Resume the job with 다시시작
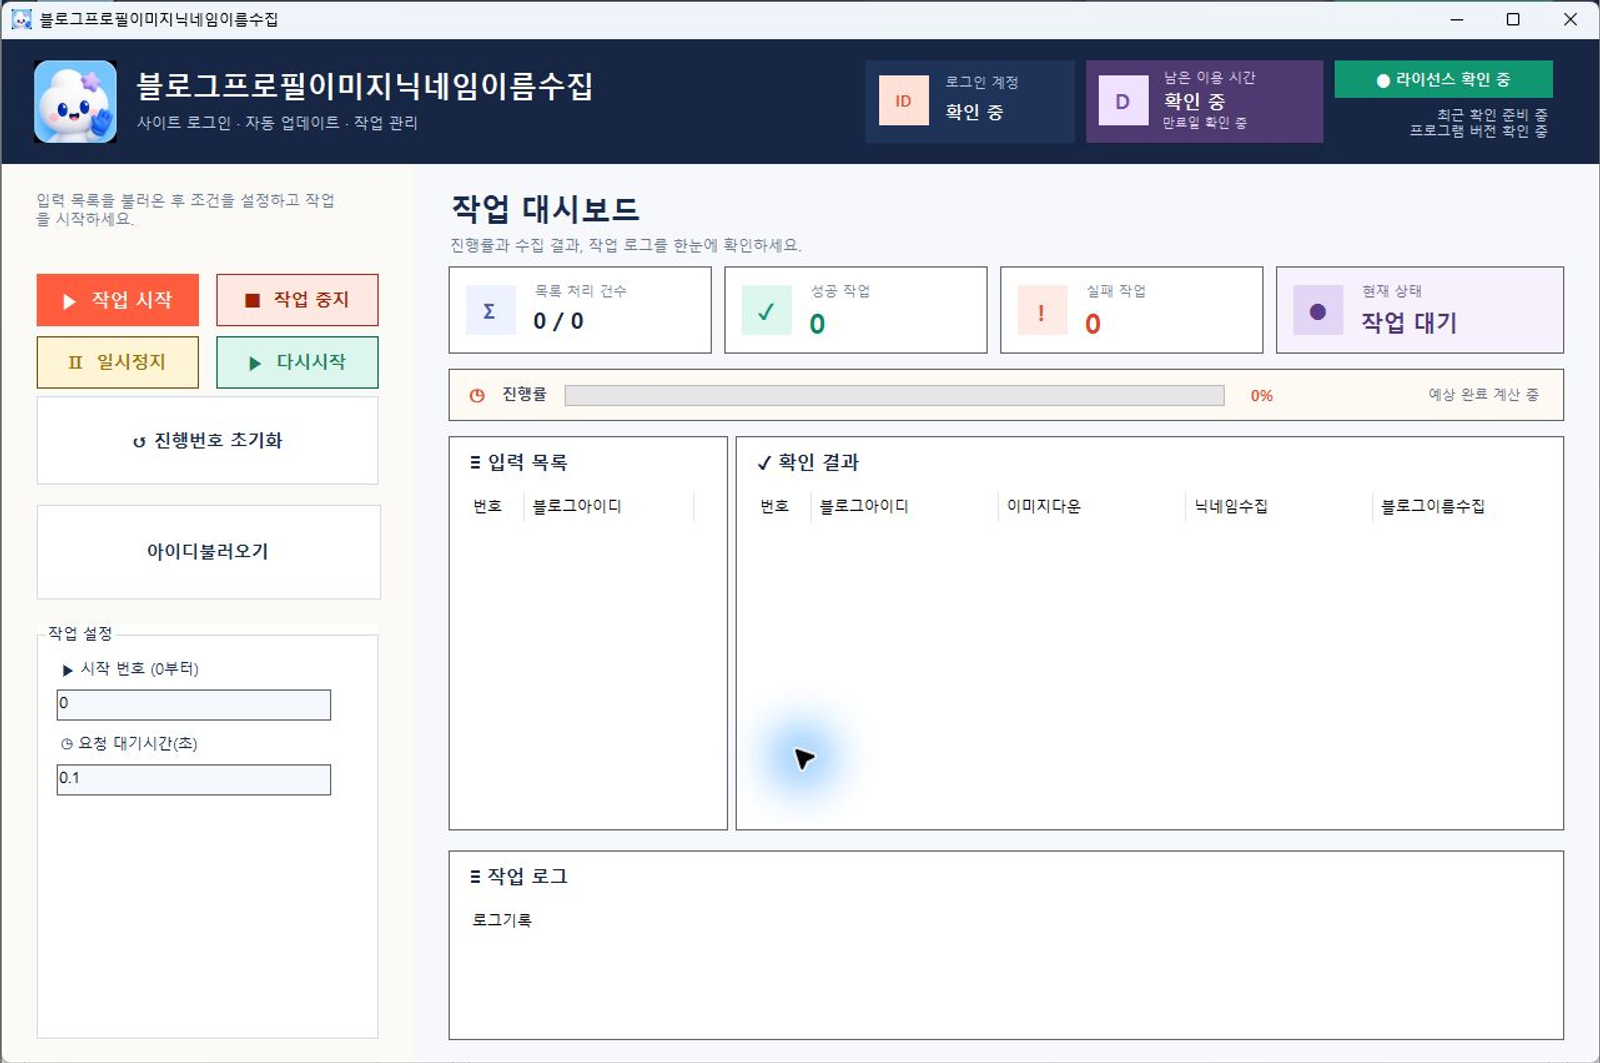1600x1063 pixels. (297, 362)
